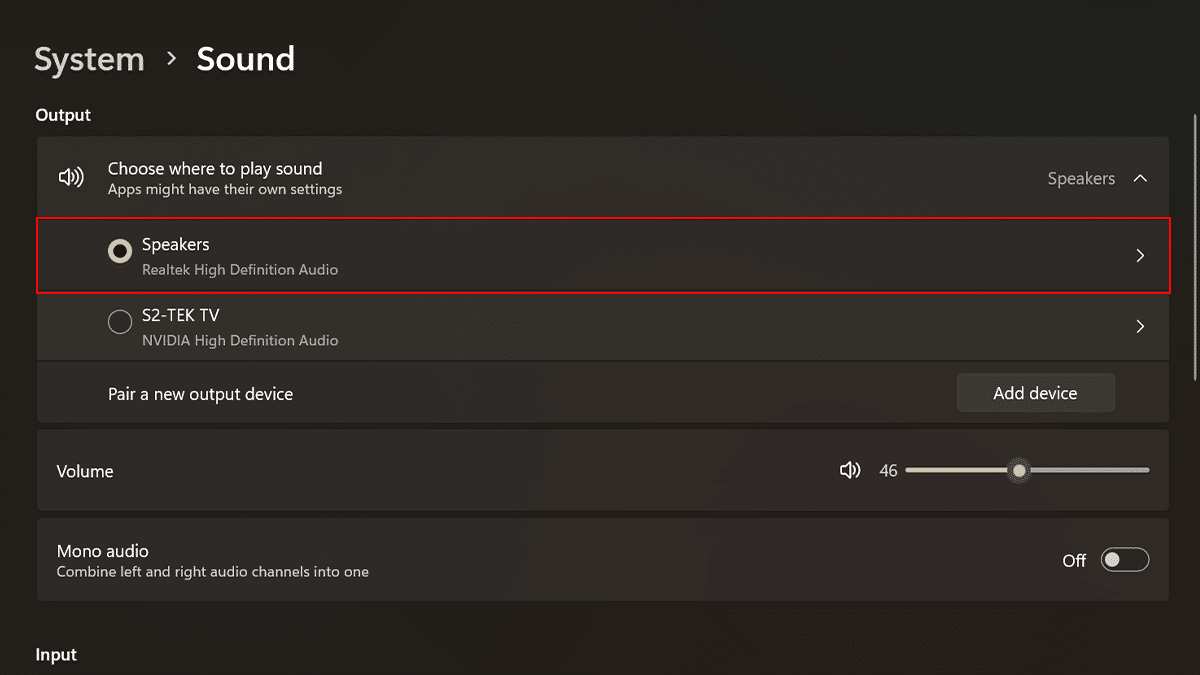
Task: Go back to System in the breadcrumb
Action: click(x=89, y=59)
